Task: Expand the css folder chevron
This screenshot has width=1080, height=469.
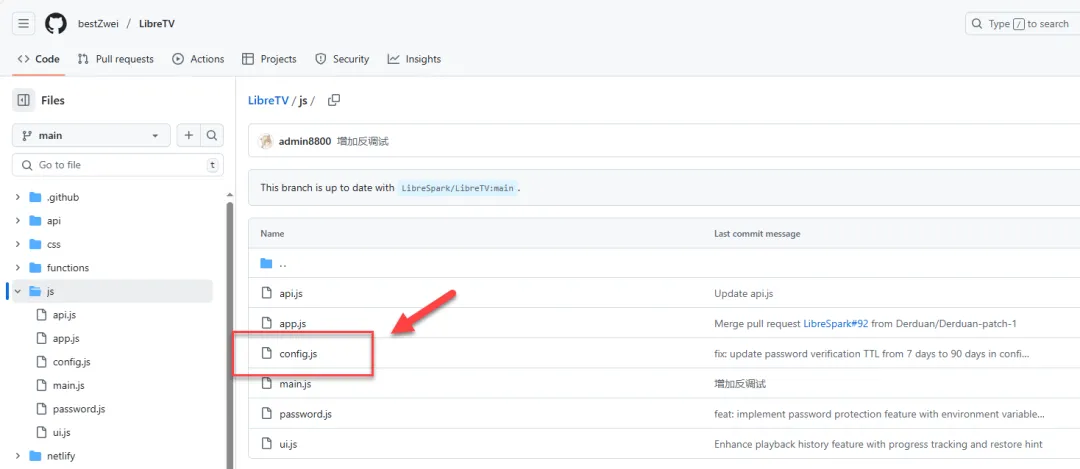Action: pyautogui.click(x=18, y=244)
